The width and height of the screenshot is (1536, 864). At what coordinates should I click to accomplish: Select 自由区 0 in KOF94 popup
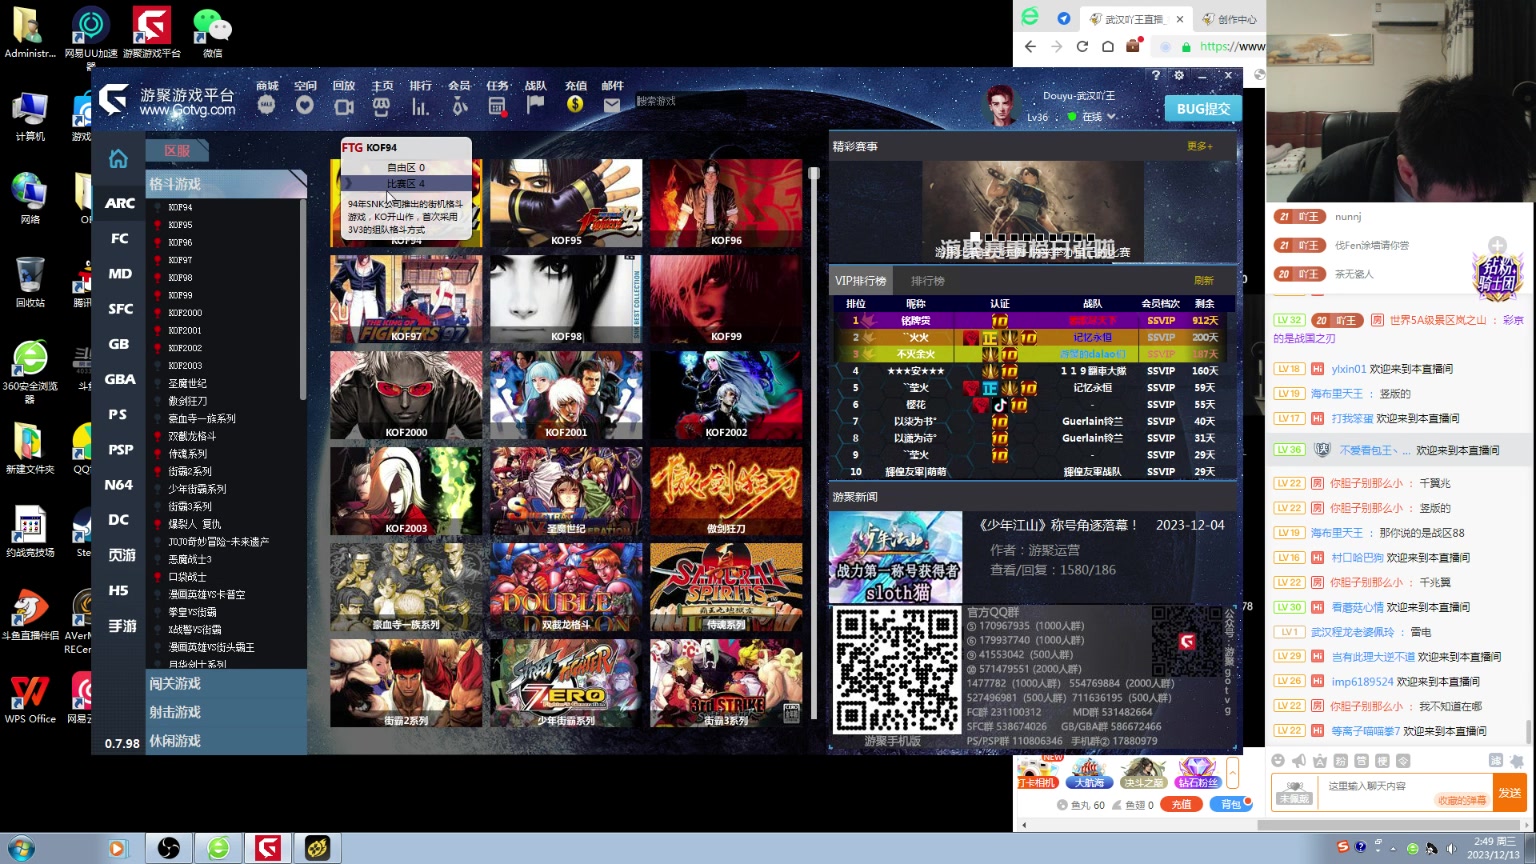406,167
